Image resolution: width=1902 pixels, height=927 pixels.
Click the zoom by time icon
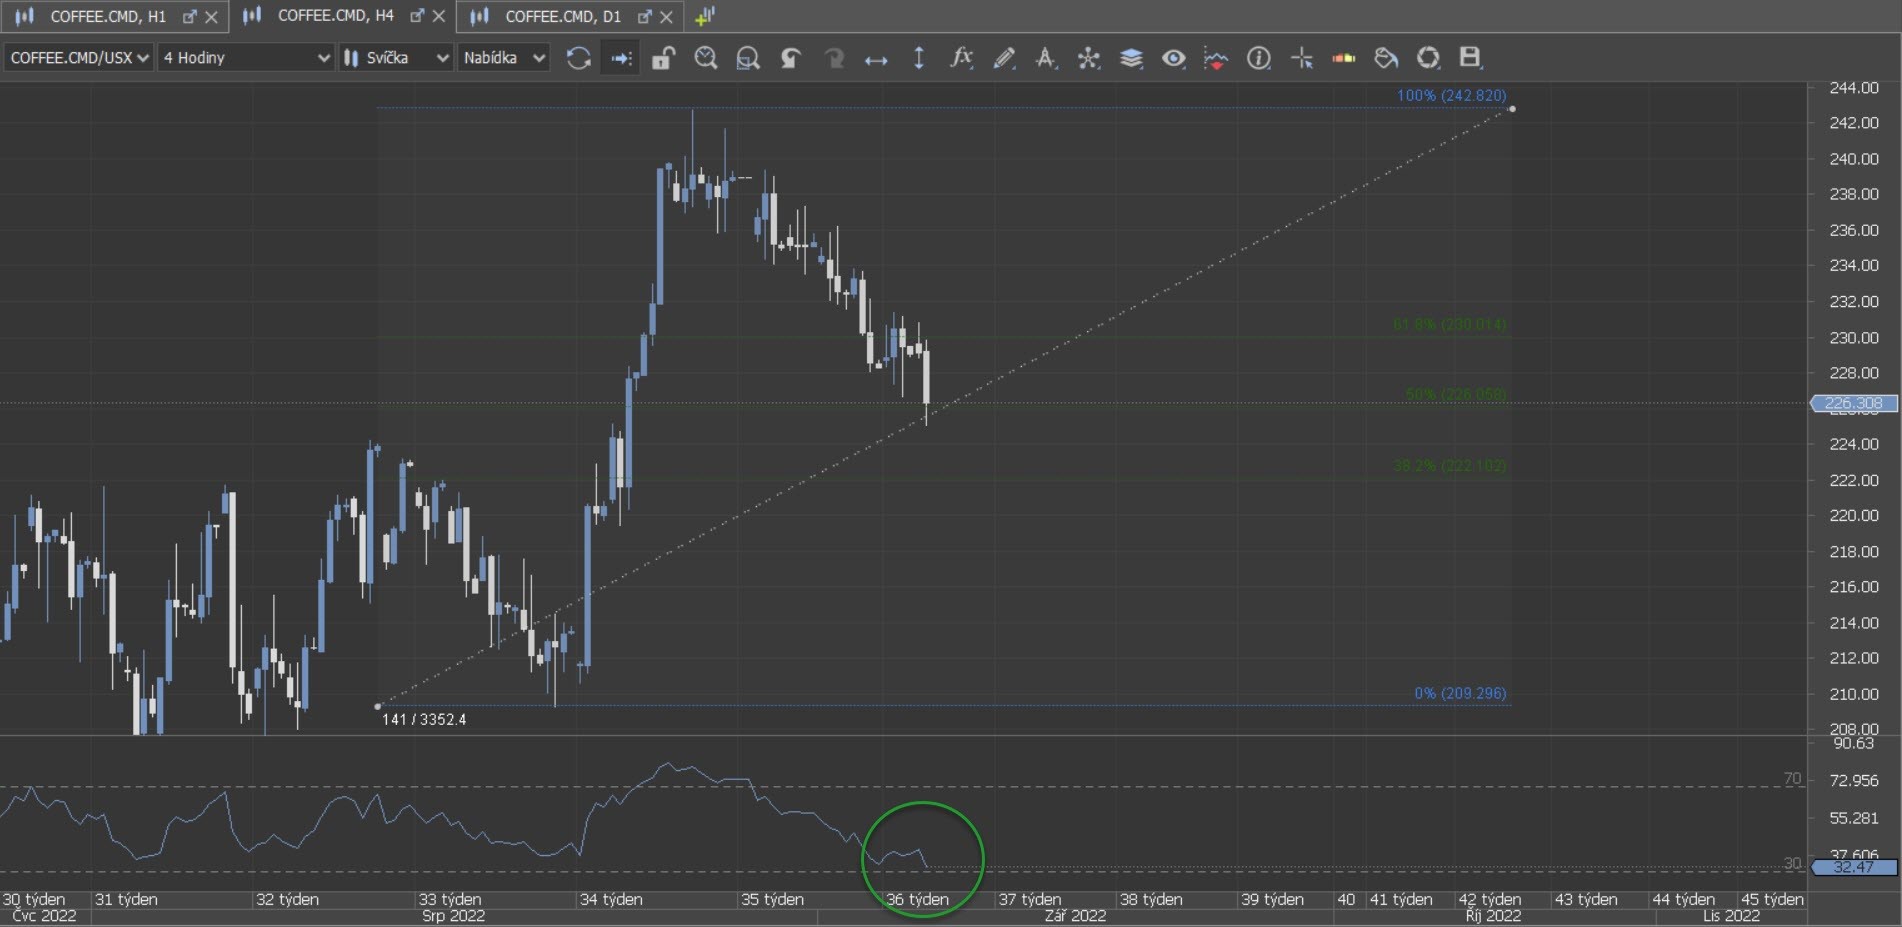point(706,58)
